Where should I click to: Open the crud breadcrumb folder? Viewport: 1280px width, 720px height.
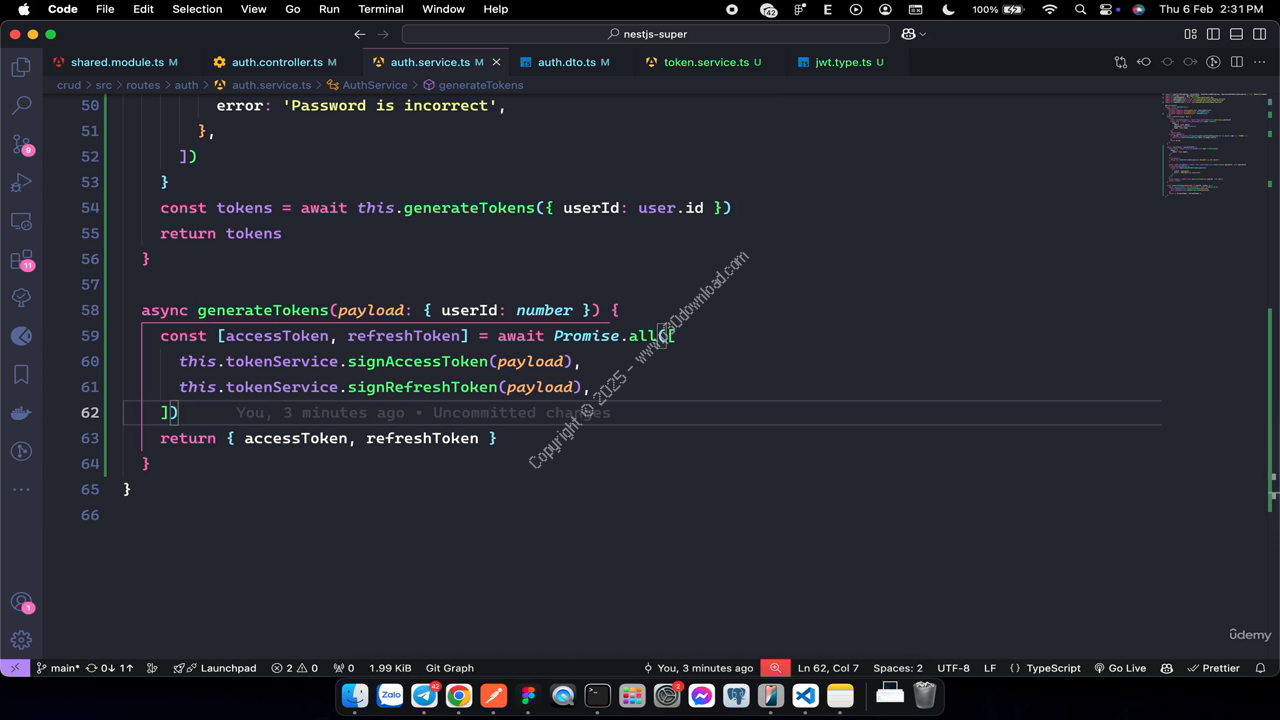[69, 85]
